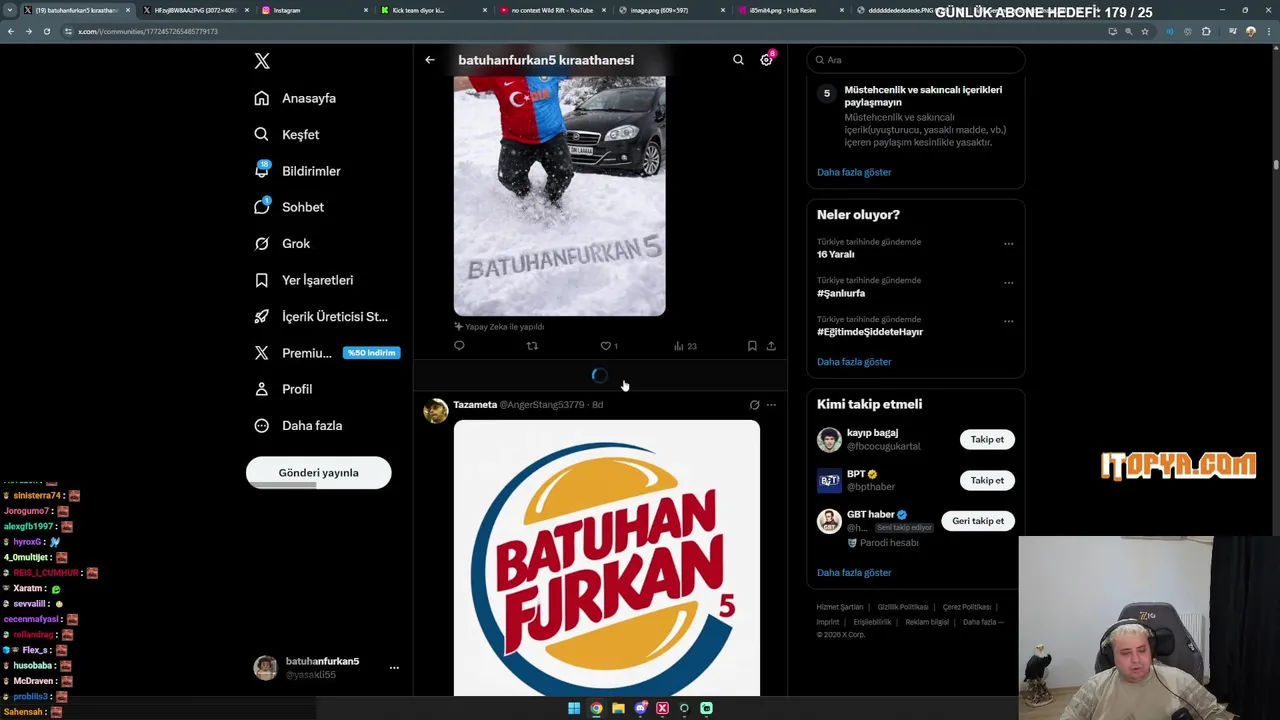Viewport: 1280px width, 720px height.
Task: Click the browser address bar URL
Action: (x=148, y=31)
